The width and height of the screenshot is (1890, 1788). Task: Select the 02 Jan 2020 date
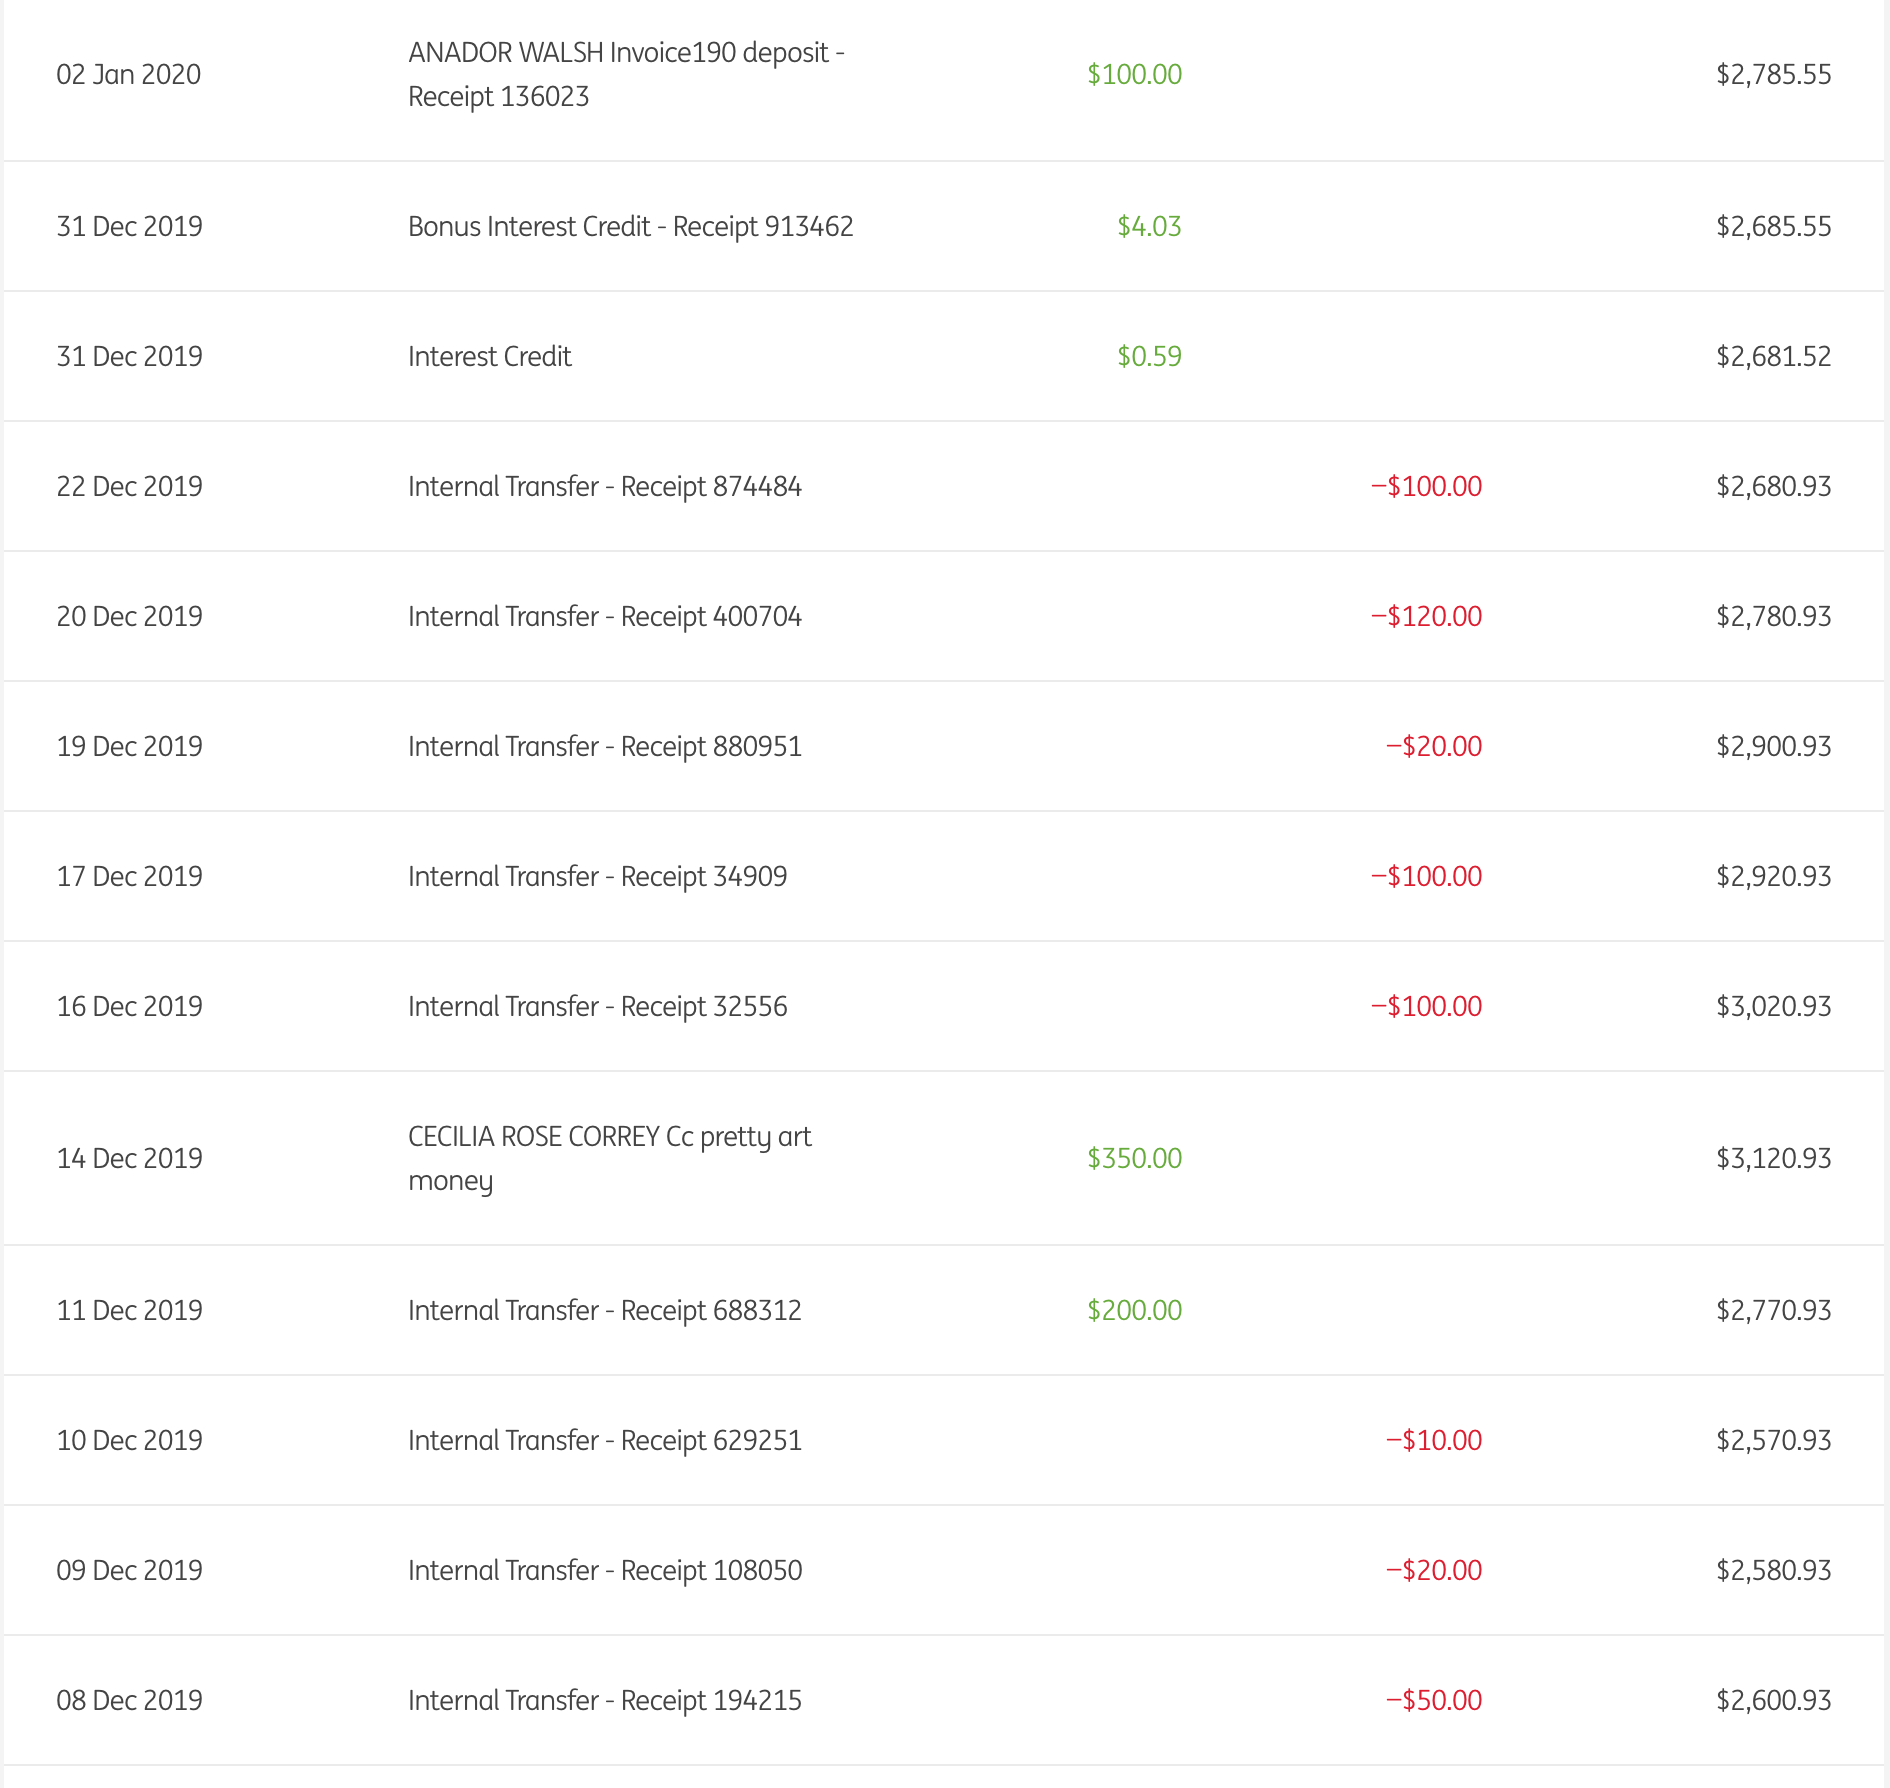[x=129, y=75]
